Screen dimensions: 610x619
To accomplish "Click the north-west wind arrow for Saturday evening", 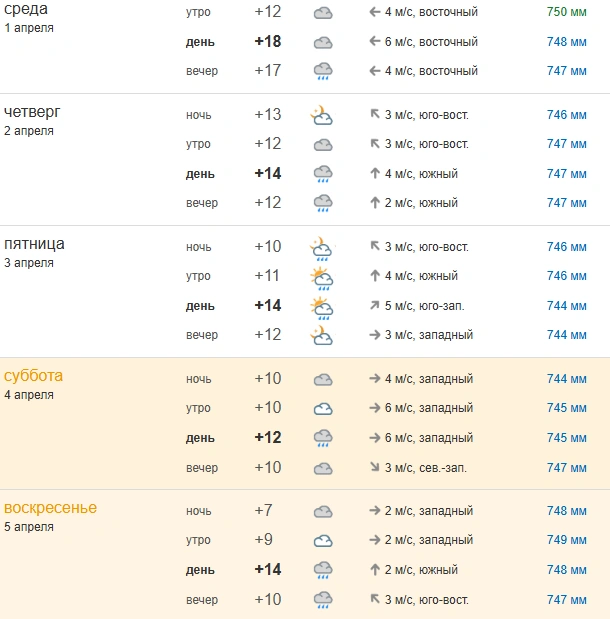I will pos(375,467).
